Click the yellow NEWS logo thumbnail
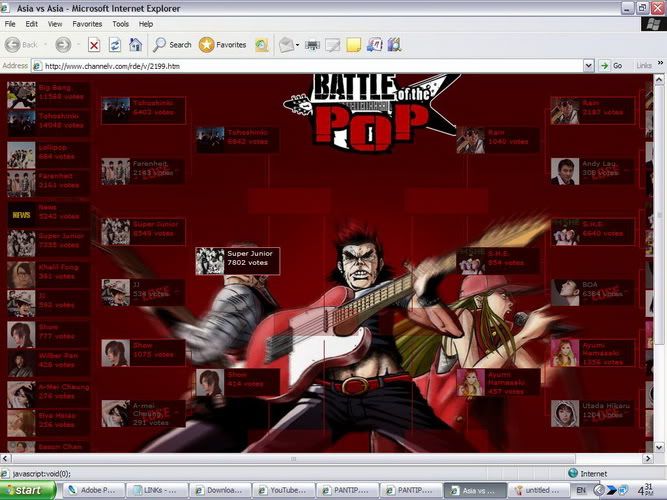 pos(21,215)
